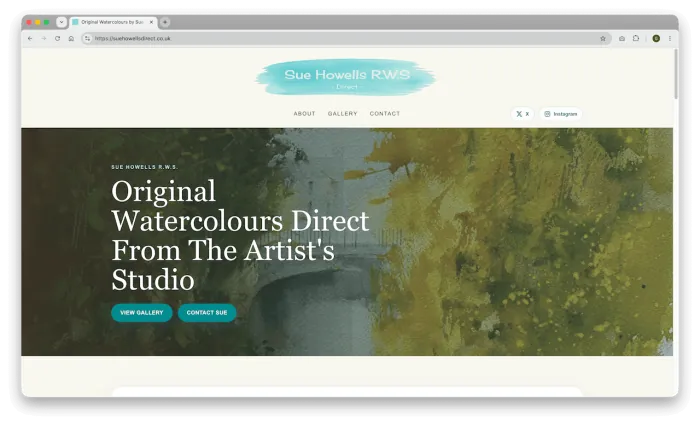Click the VIEW GALLERY button
This screenshot has height=425, width=700.
142,313
